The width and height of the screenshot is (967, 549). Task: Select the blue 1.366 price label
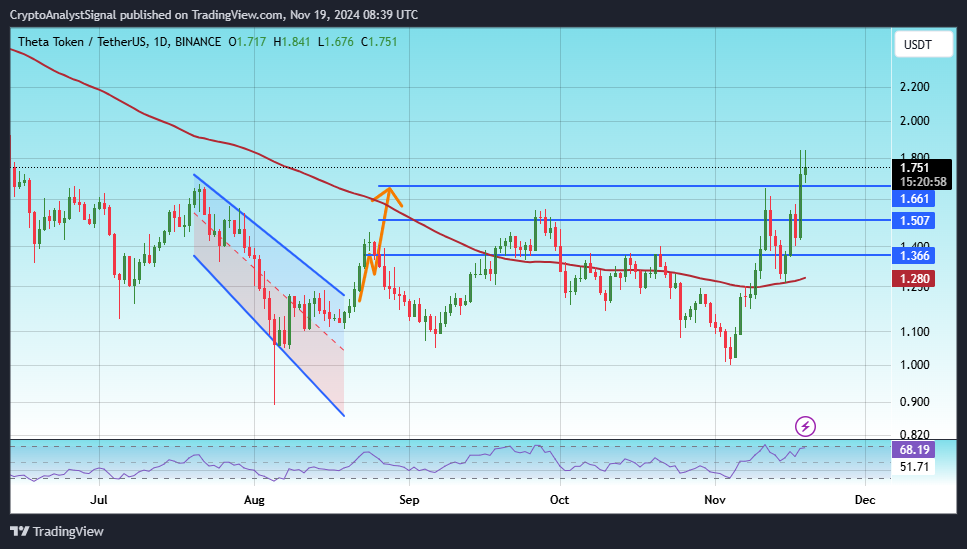[913, 255]
